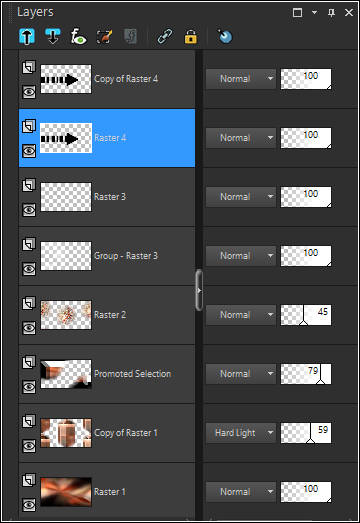Viewport: 360px width, 523px height.
Task: Click the layer type icon of Raster 4
Action: point(29,126)
